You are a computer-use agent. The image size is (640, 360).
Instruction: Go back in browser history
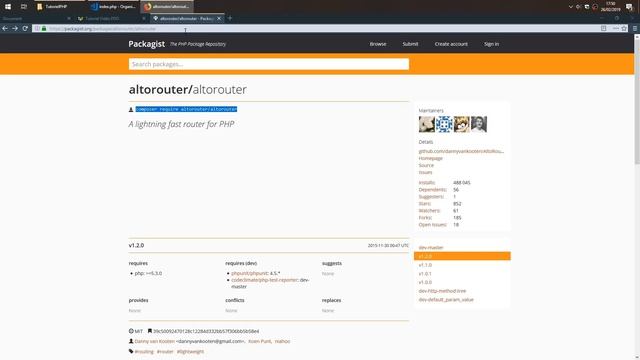tap(5, 29)
